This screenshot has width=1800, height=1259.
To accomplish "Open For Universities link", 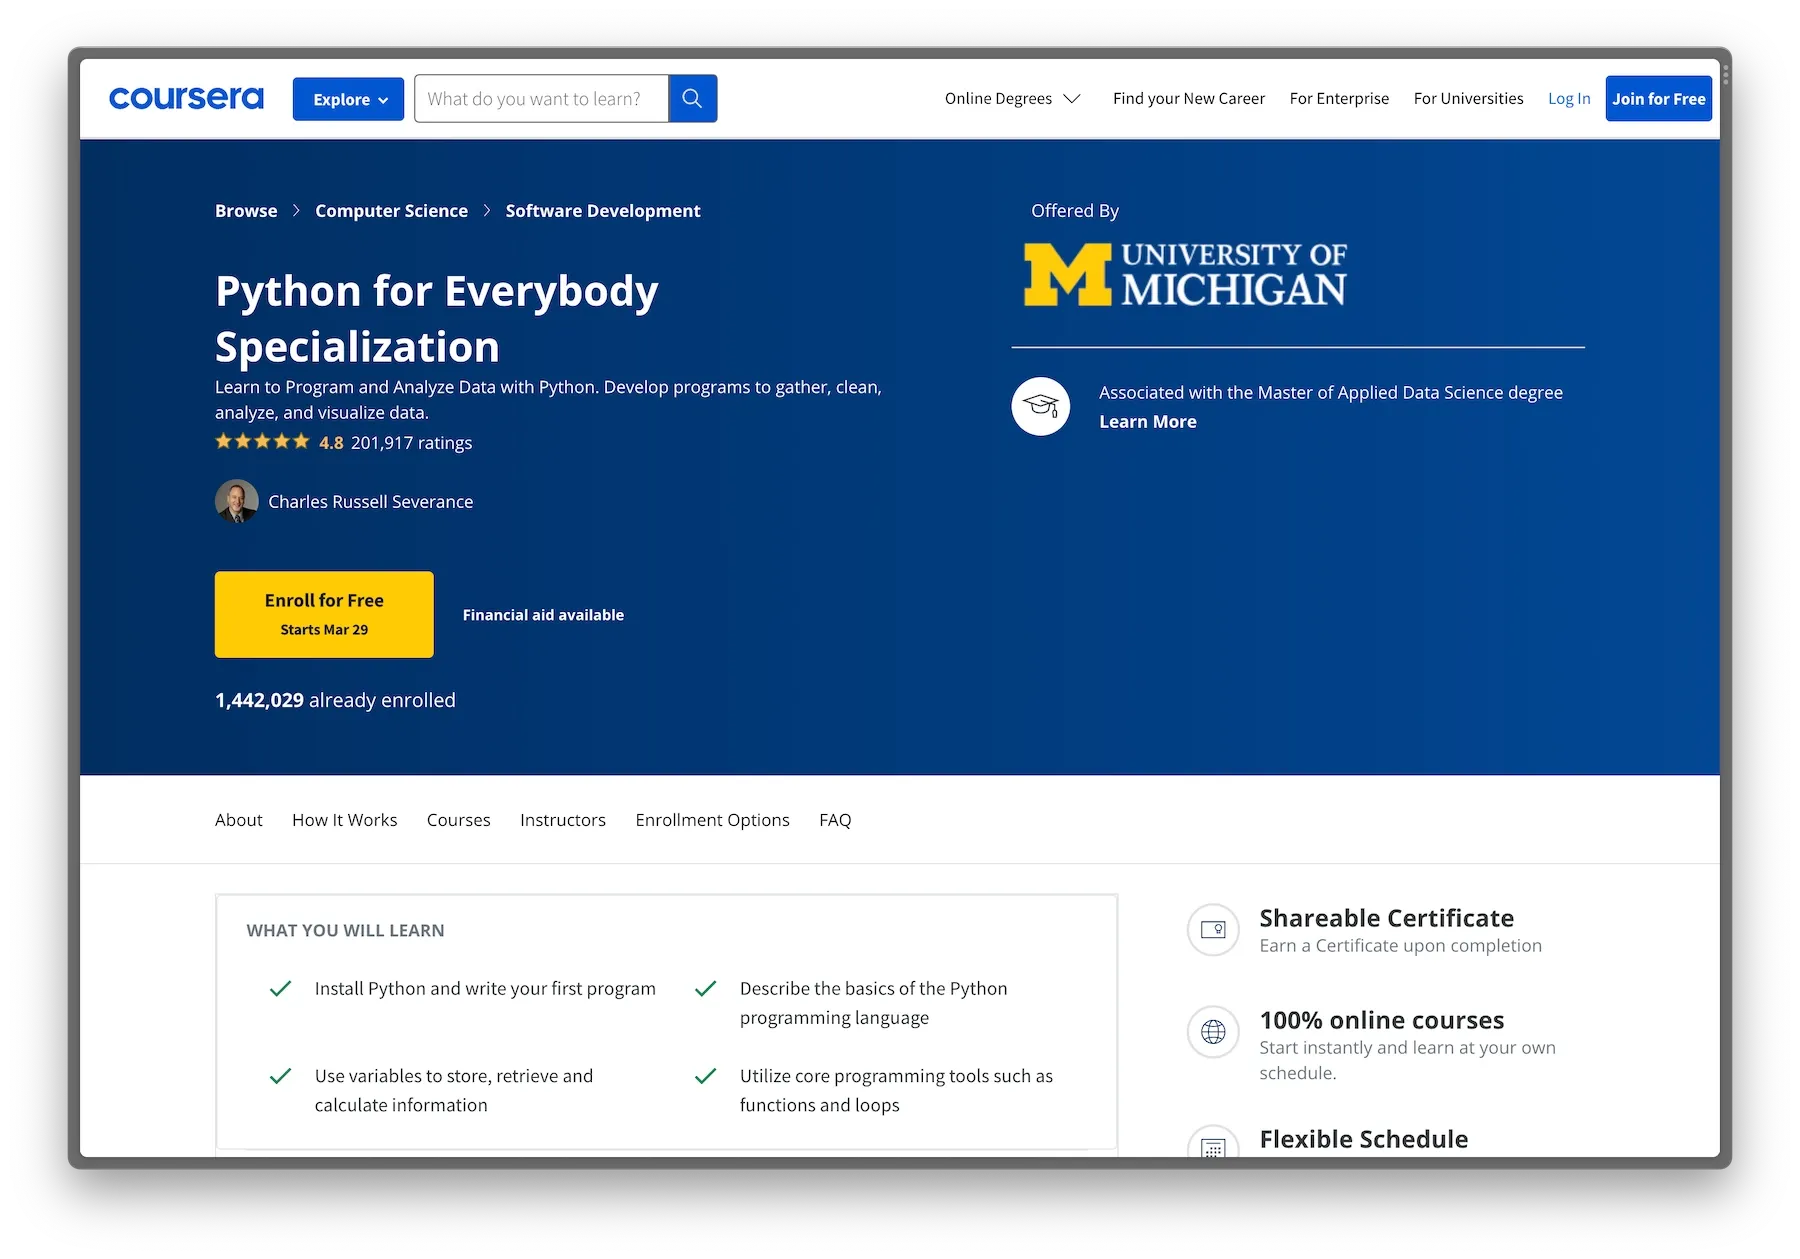I will [x=1468, y=98].
